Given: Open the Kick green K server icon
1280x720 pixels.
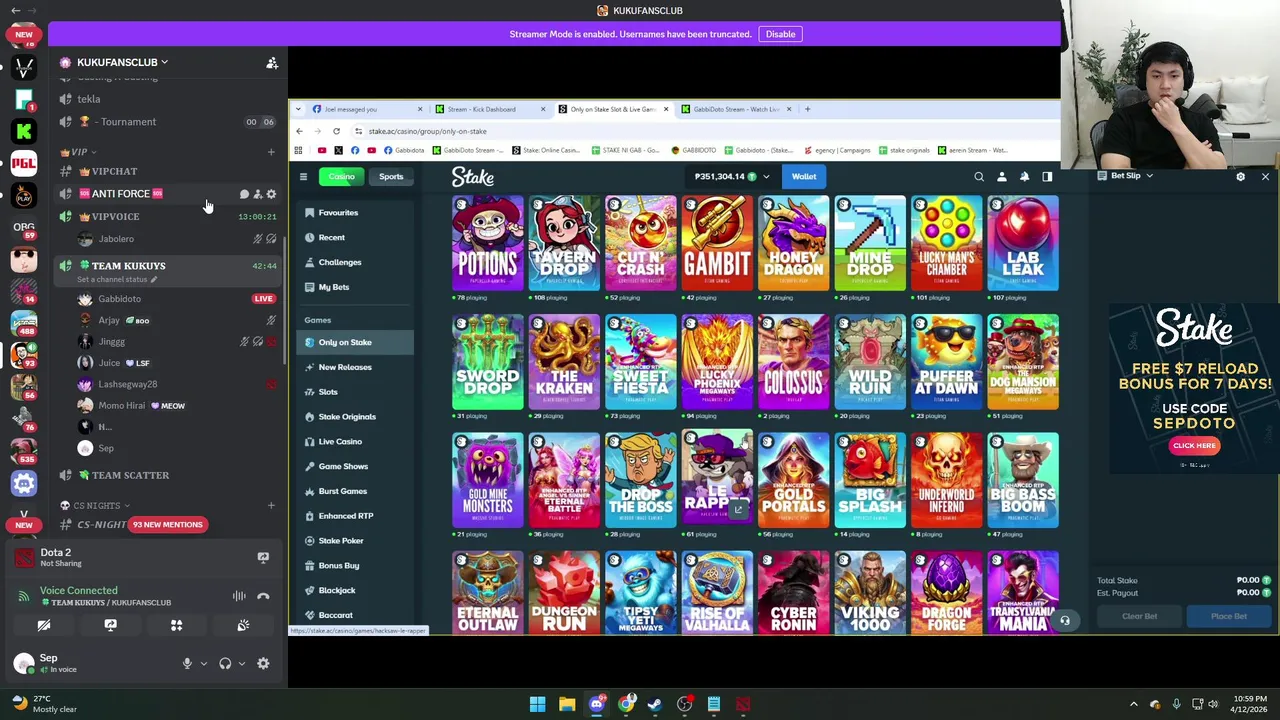Looking at the screenshot, I should [24, 131].
